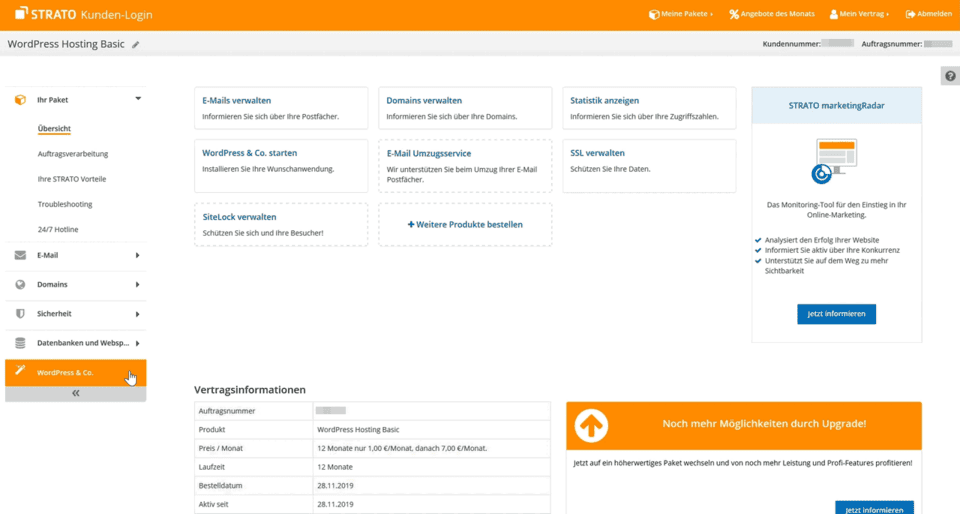960x514 pixels.
Task: Open WordPress & Co. sidebar item
Action: click(x=66, y=372)
